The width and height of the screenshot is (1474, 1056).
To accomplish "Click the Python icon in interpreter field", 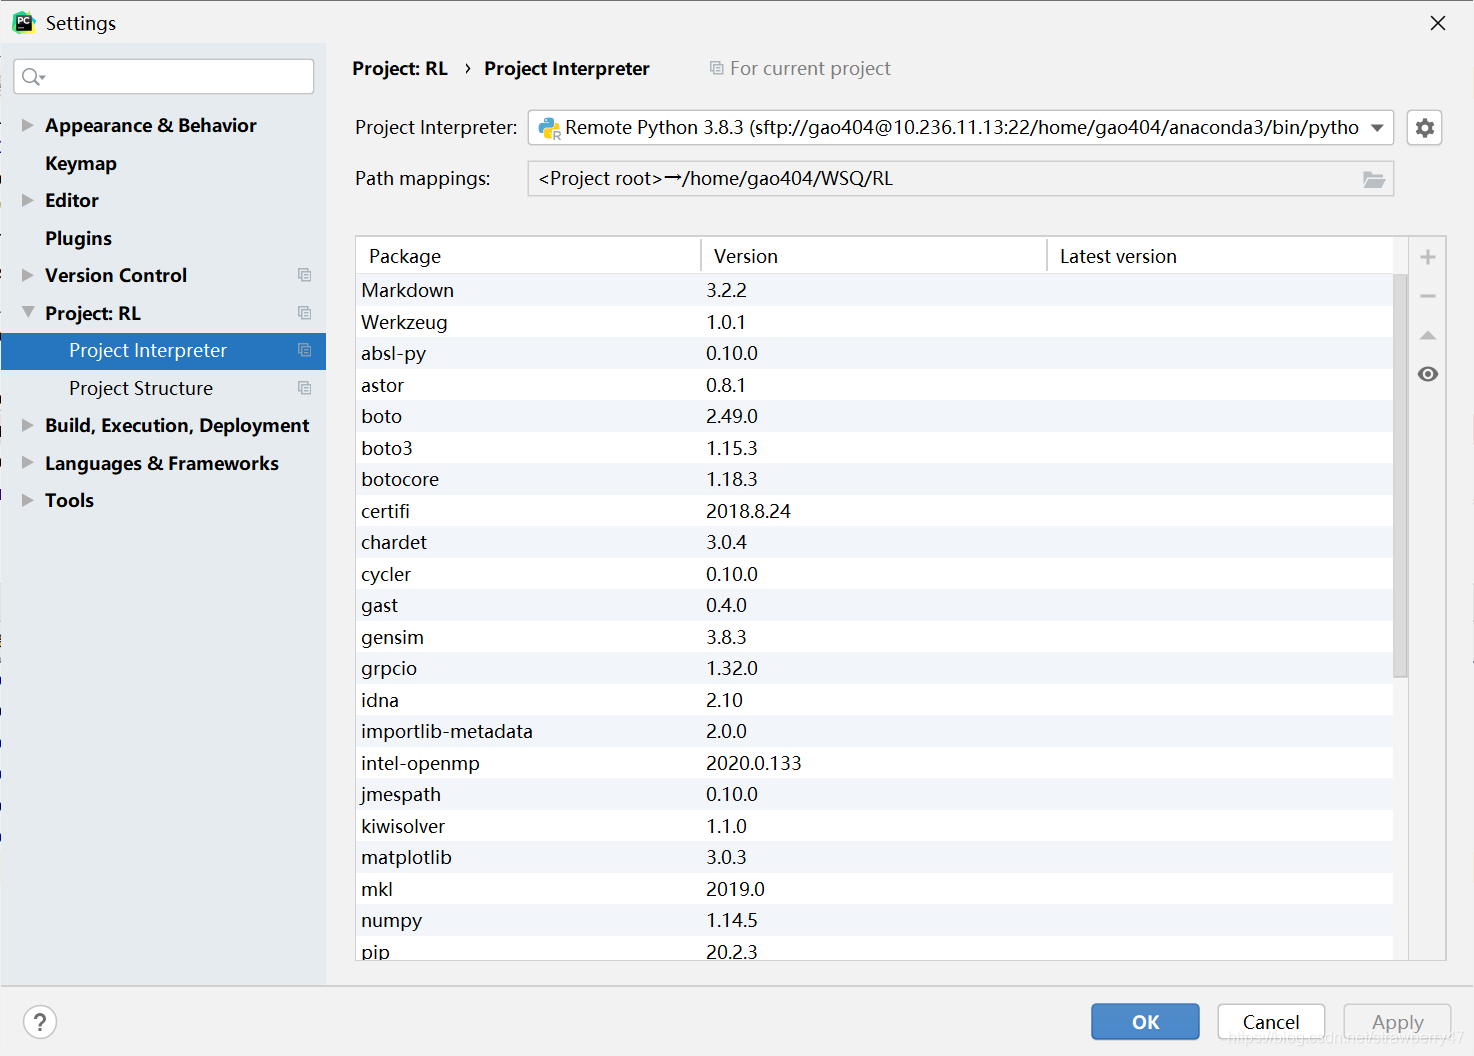I will coord(549,128).
